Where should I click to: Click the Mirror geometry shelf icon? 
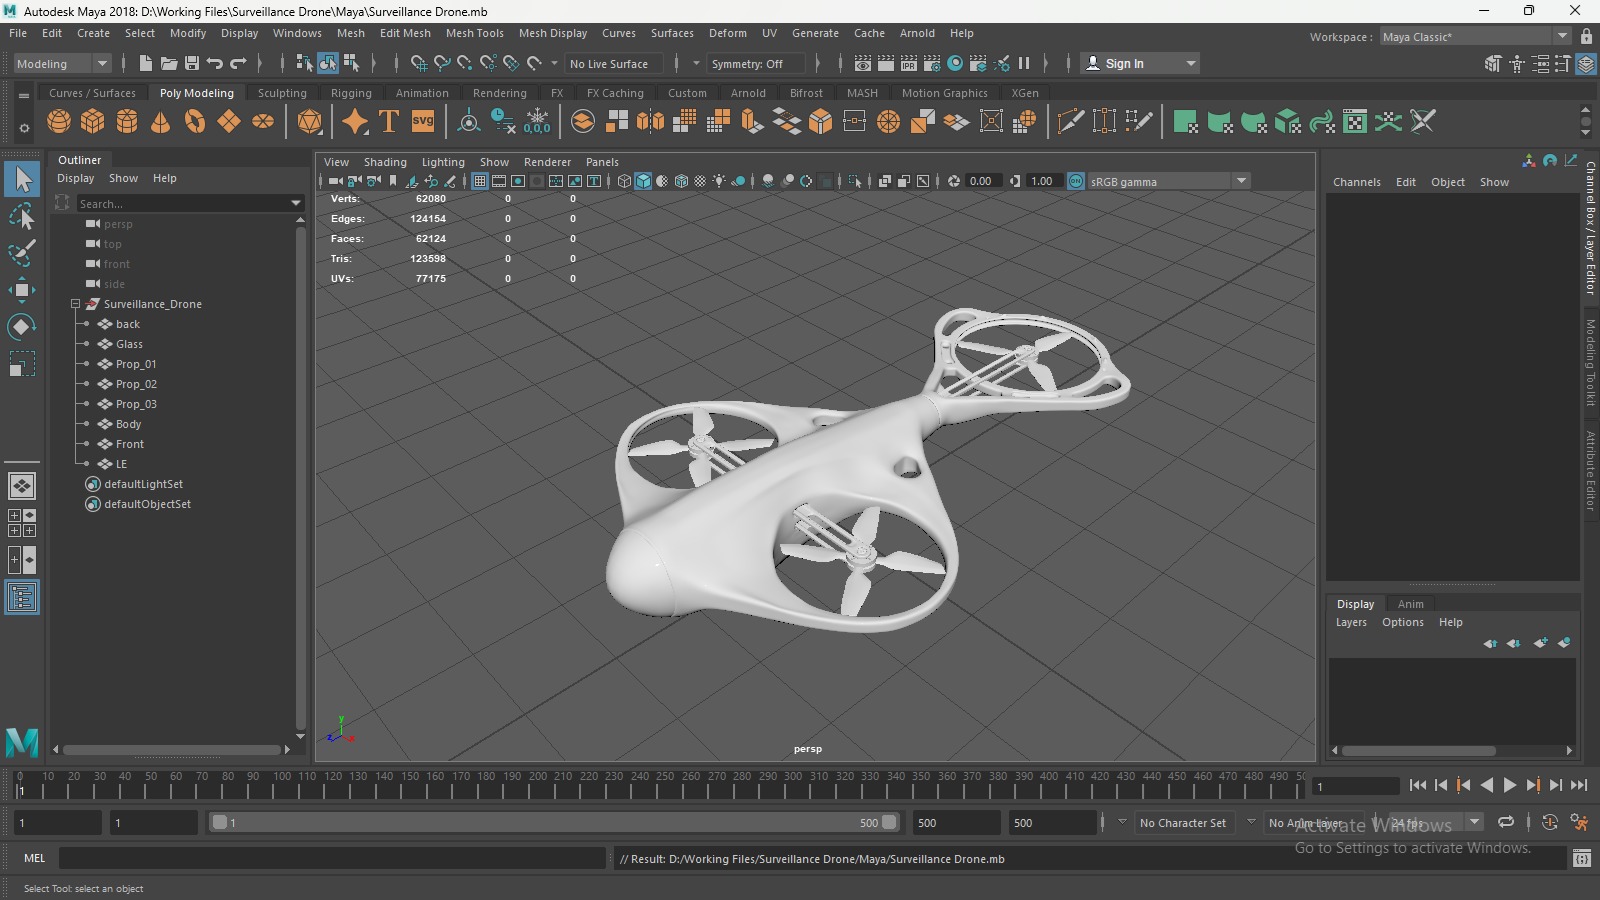click(x=650, y=122)
